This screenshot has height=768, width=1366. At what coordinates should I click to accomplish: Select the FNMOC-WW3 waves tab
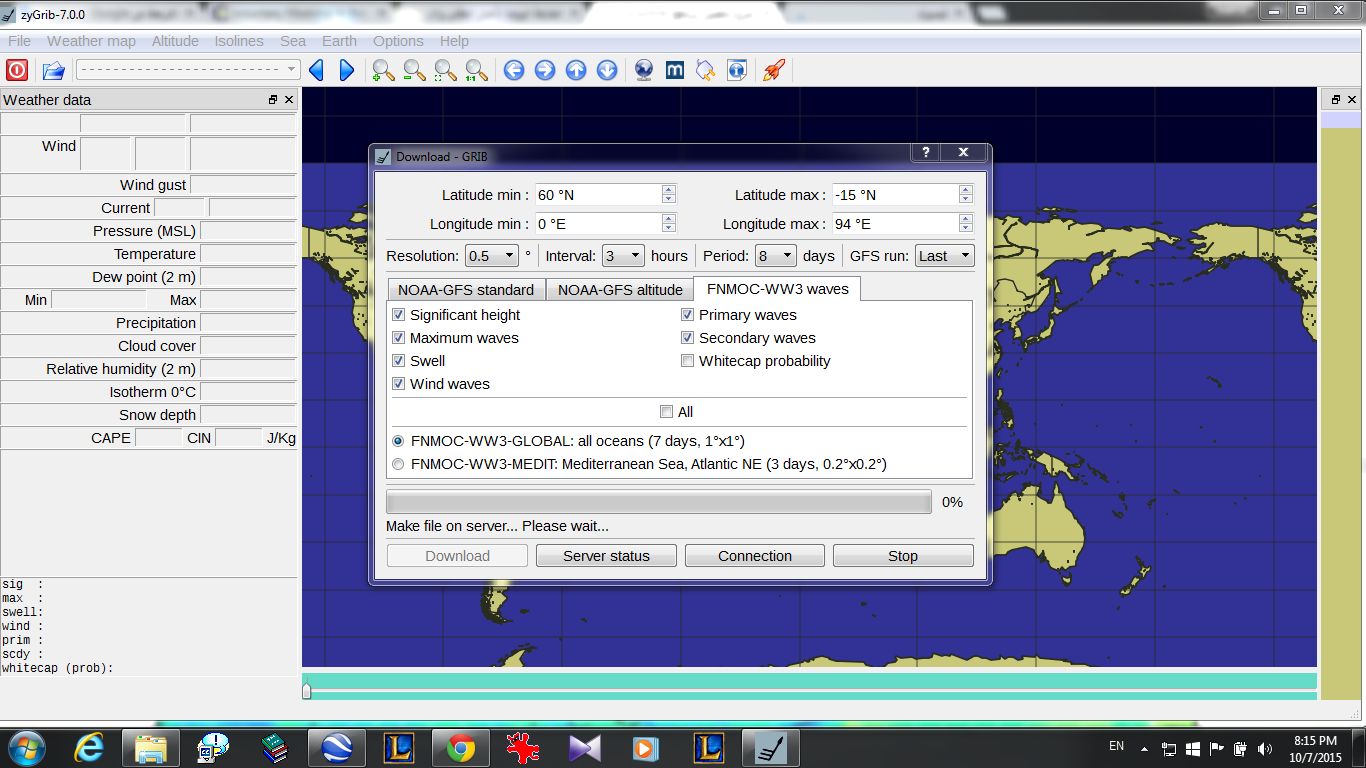[777, 289]
